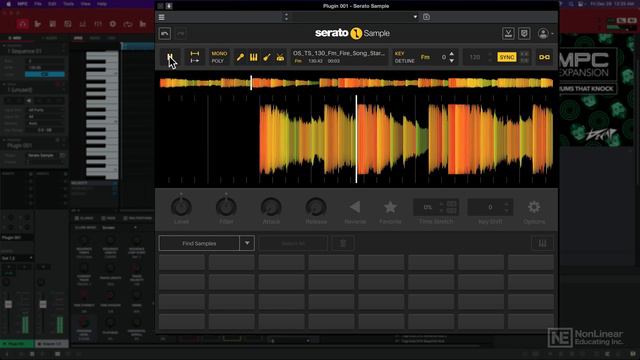Viewport: 640px width, 360px height.
Task: Open the Edit menu in menu bar
Action: 52,4
